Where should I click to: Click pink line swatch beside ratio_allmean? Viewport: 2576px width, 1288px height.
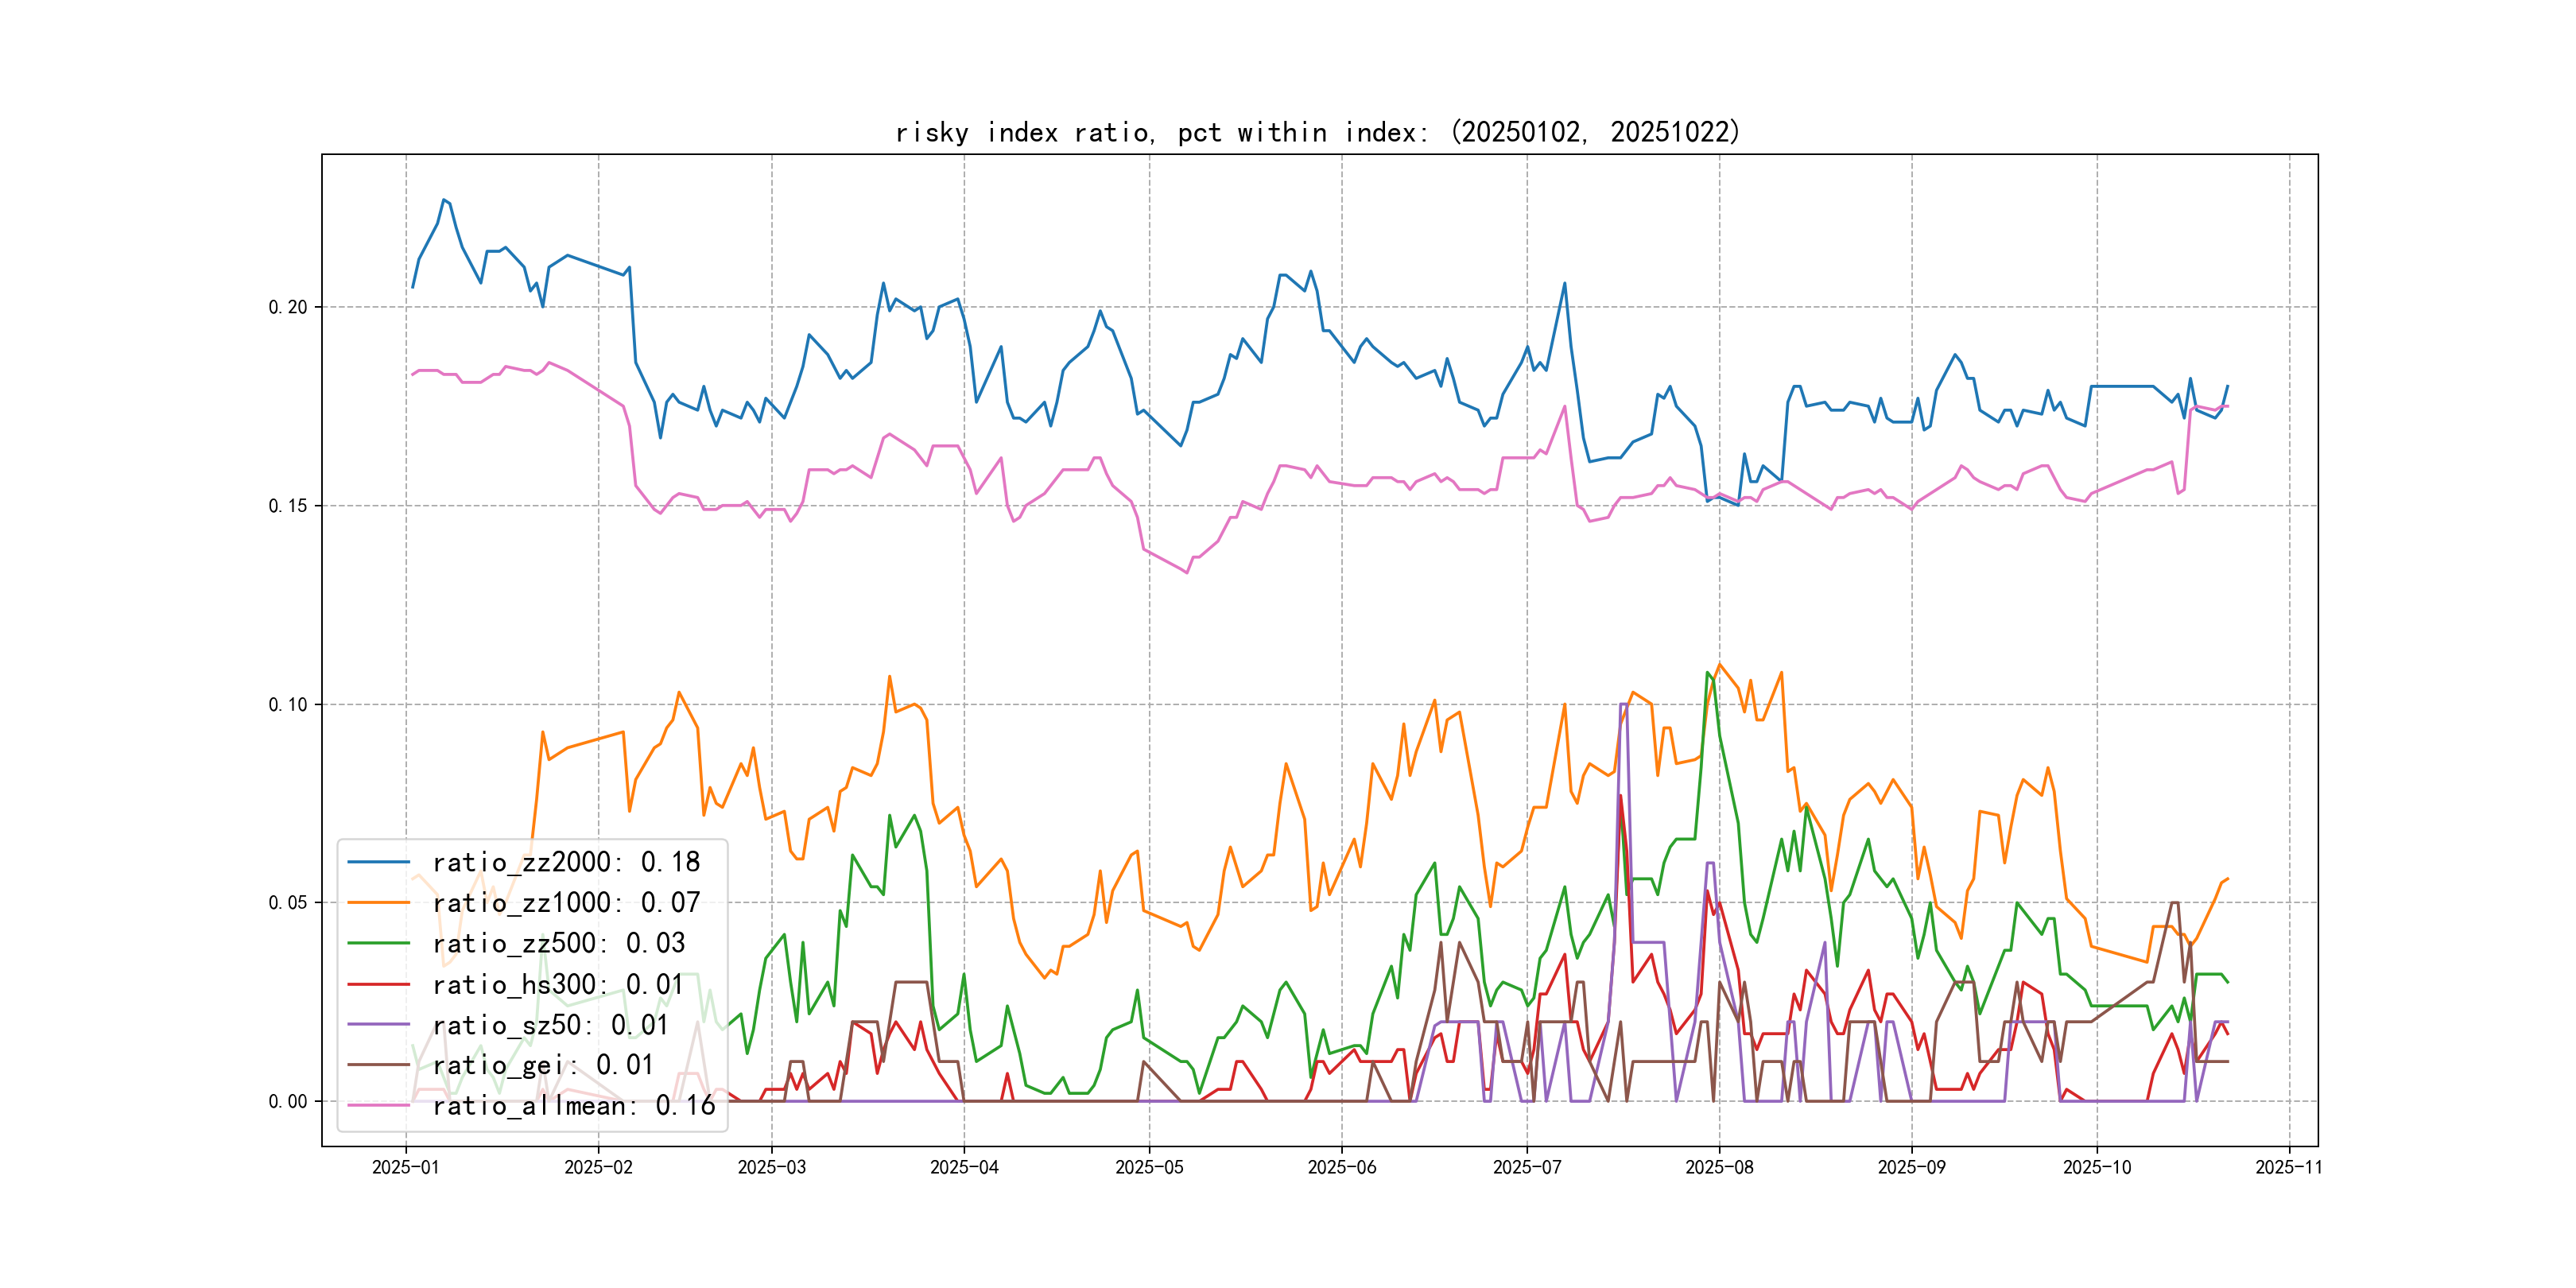pos(379,1106)
